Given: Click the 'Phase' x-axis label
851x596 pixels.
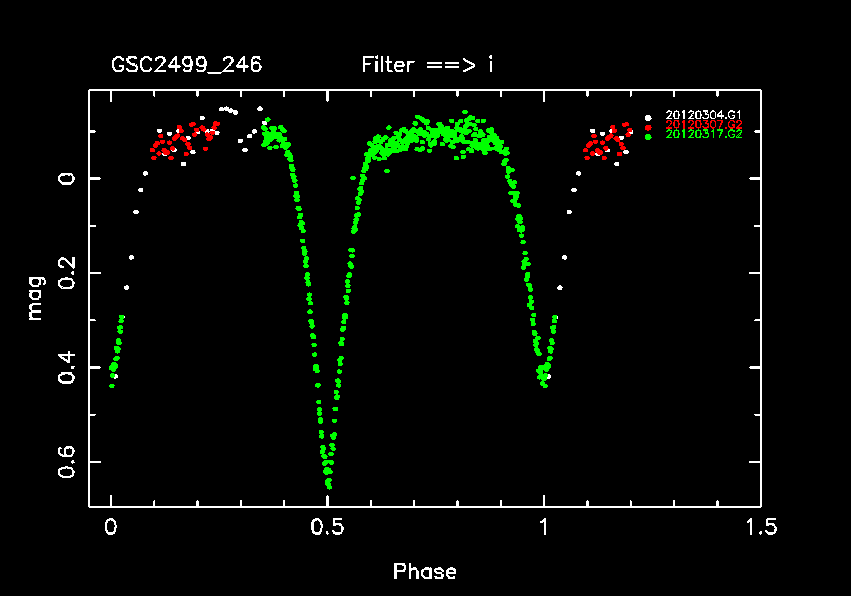Looking at the screenshot, I should (x=425, y=572).
